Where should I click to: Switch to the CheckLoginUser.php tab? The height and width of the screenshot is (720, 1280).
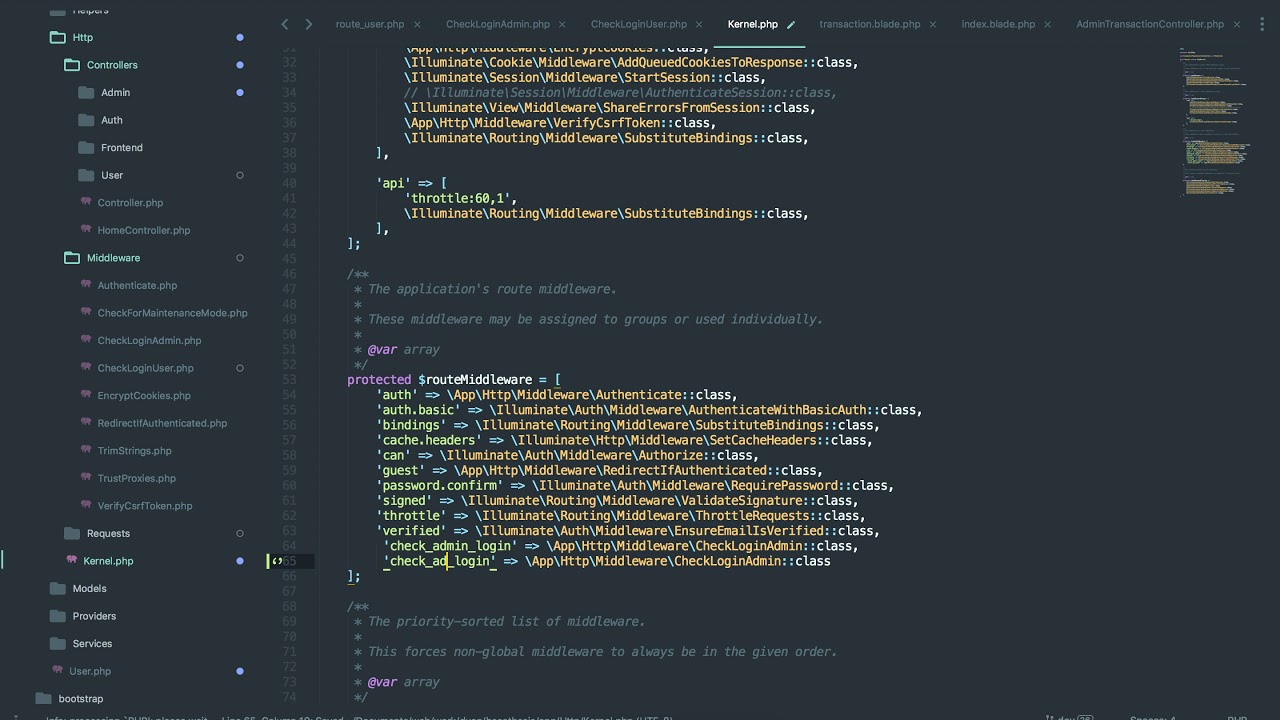pos(638,24)
